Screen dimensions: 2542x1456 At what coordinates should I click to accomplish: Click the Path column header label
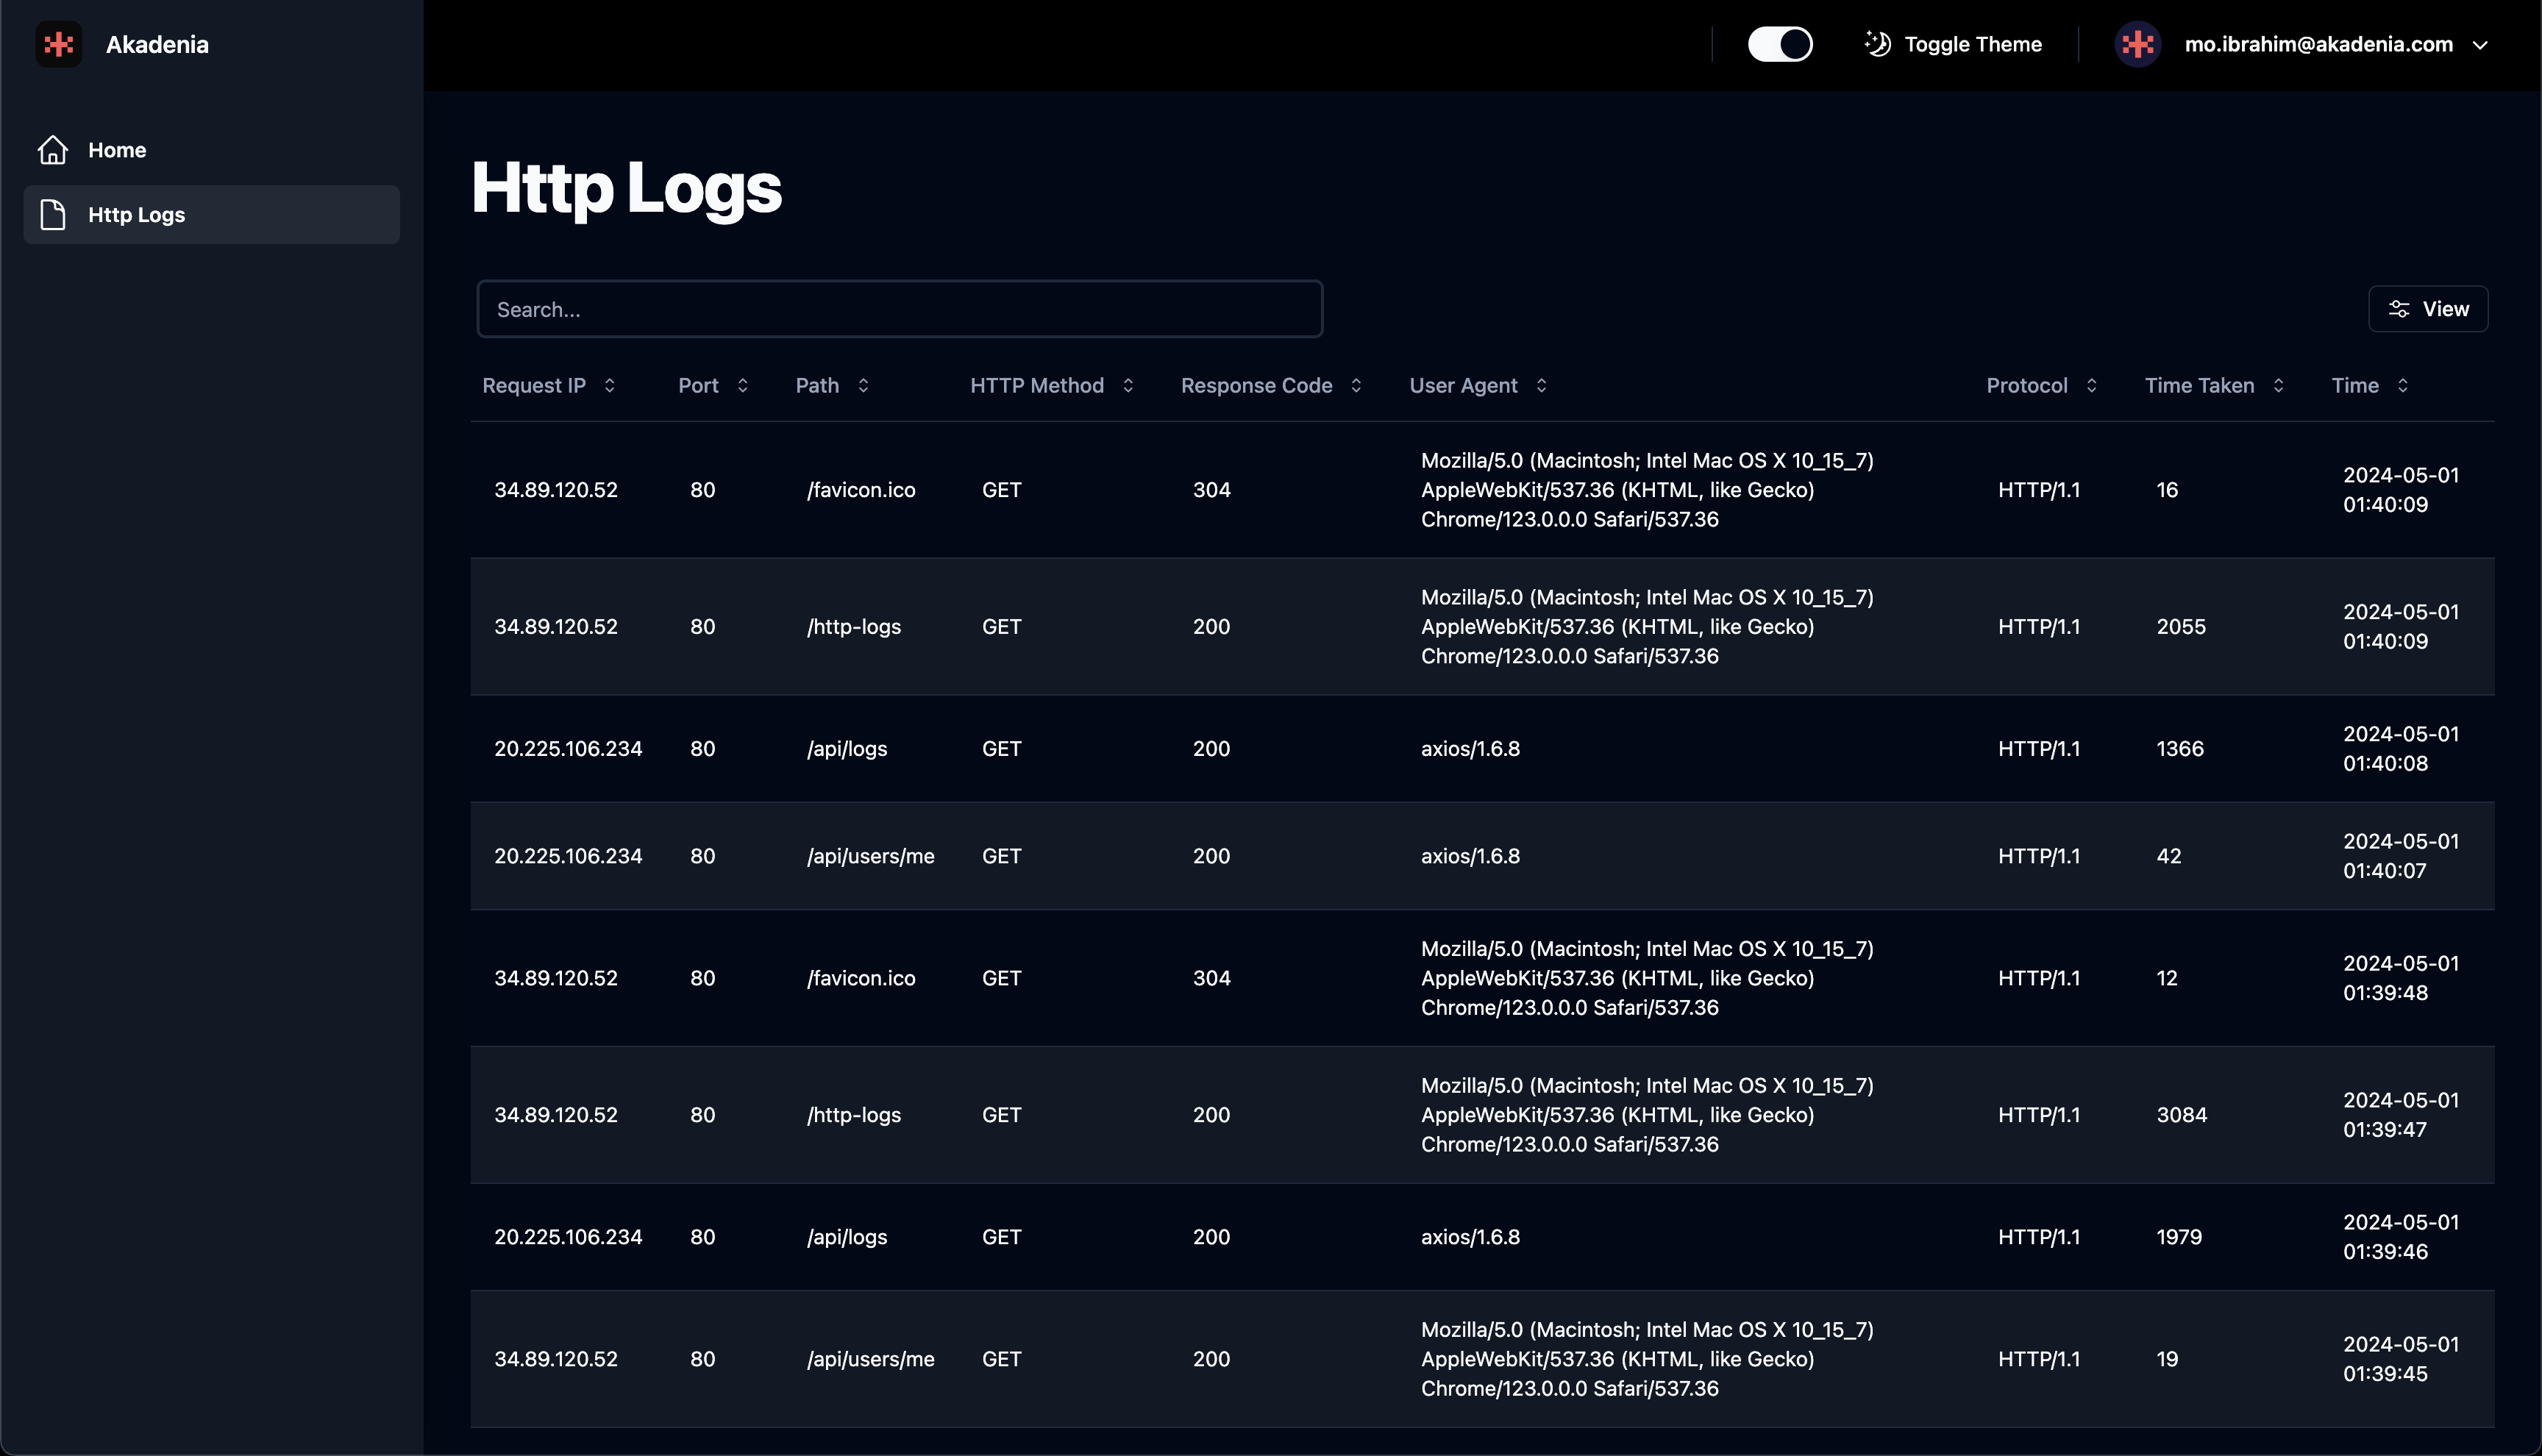coord(817,386)
